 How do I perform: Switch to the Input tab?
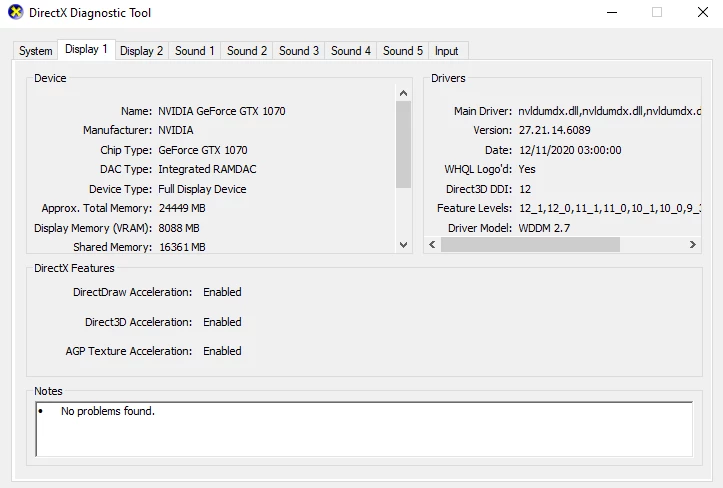click(446, 51)
